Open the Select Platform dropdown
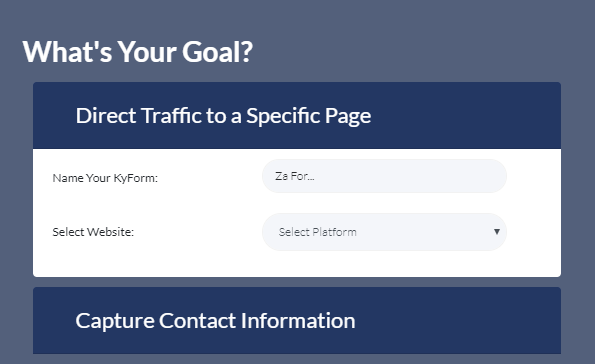Image resolution: width=595 pixels, height=364 pixels. point(384,232)
